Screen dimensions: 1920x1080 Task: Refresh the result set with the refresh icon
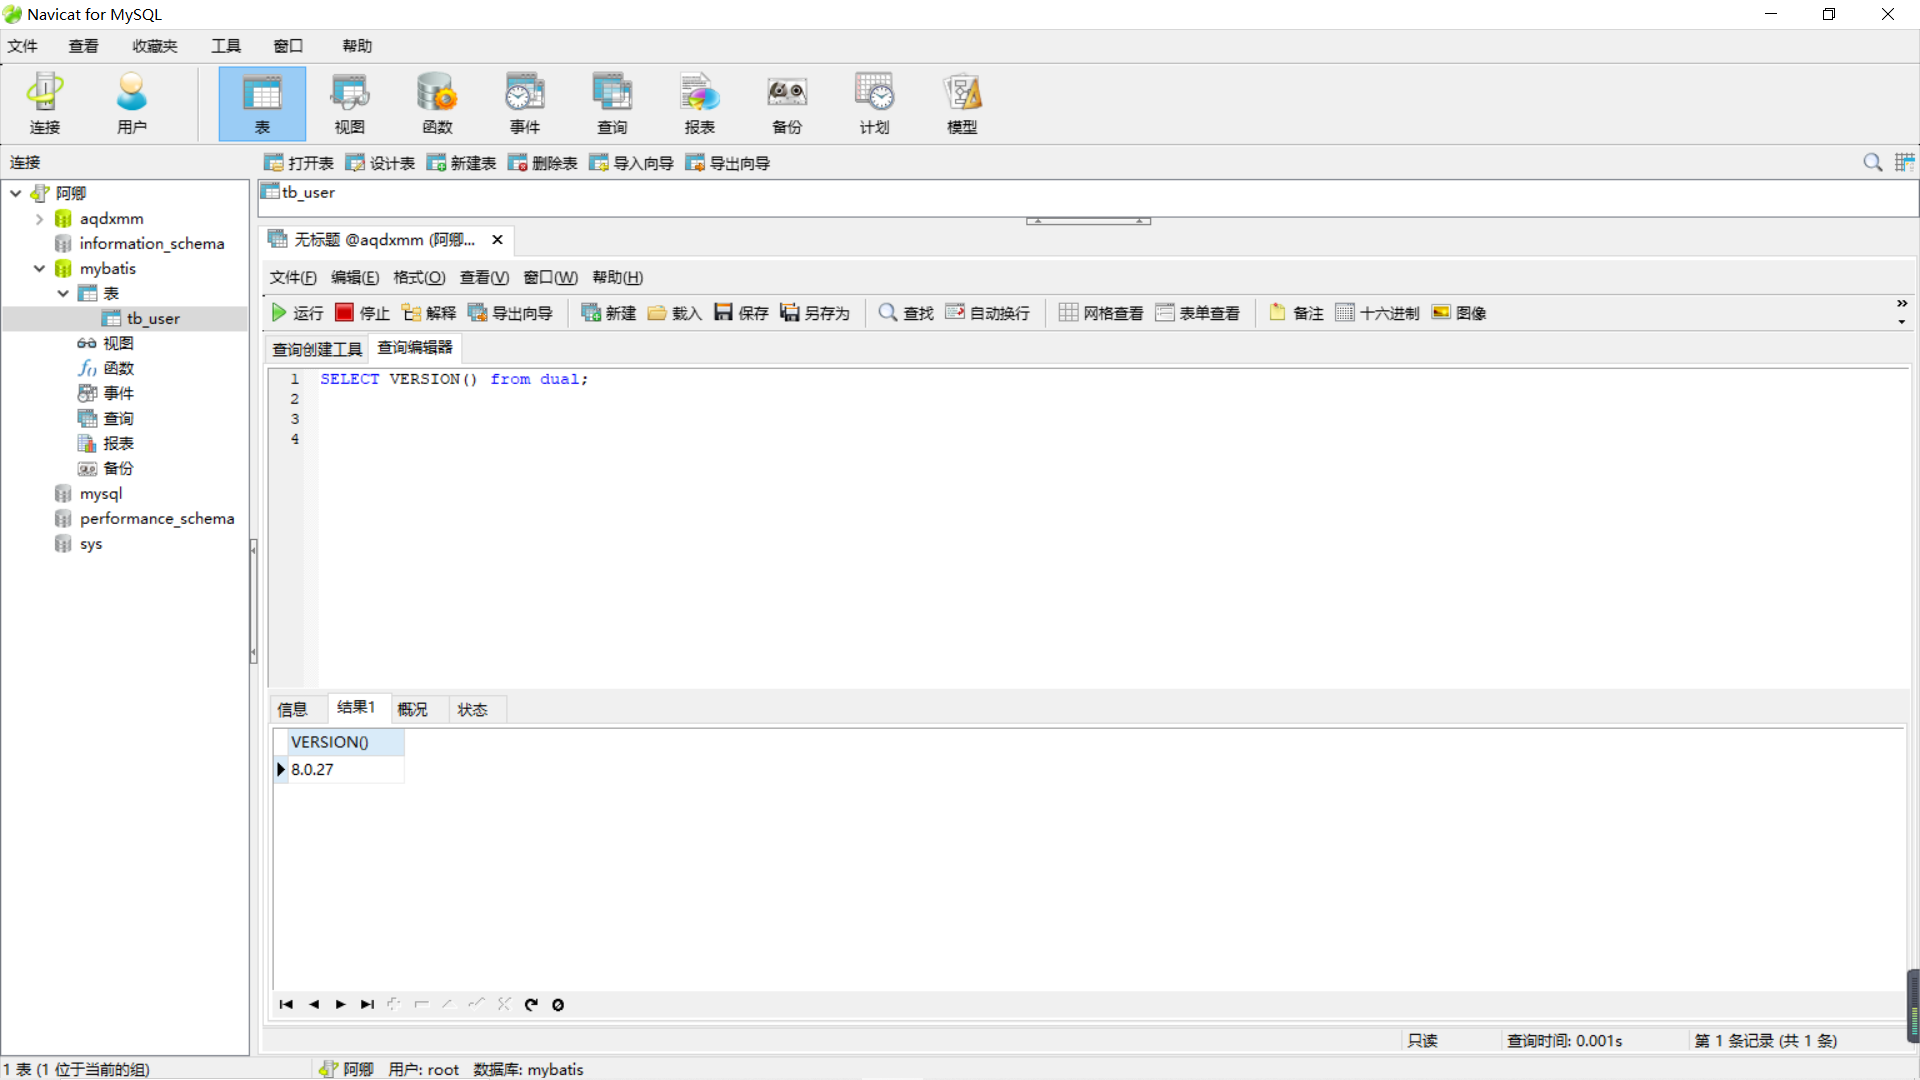click(x=531, y=1004)
